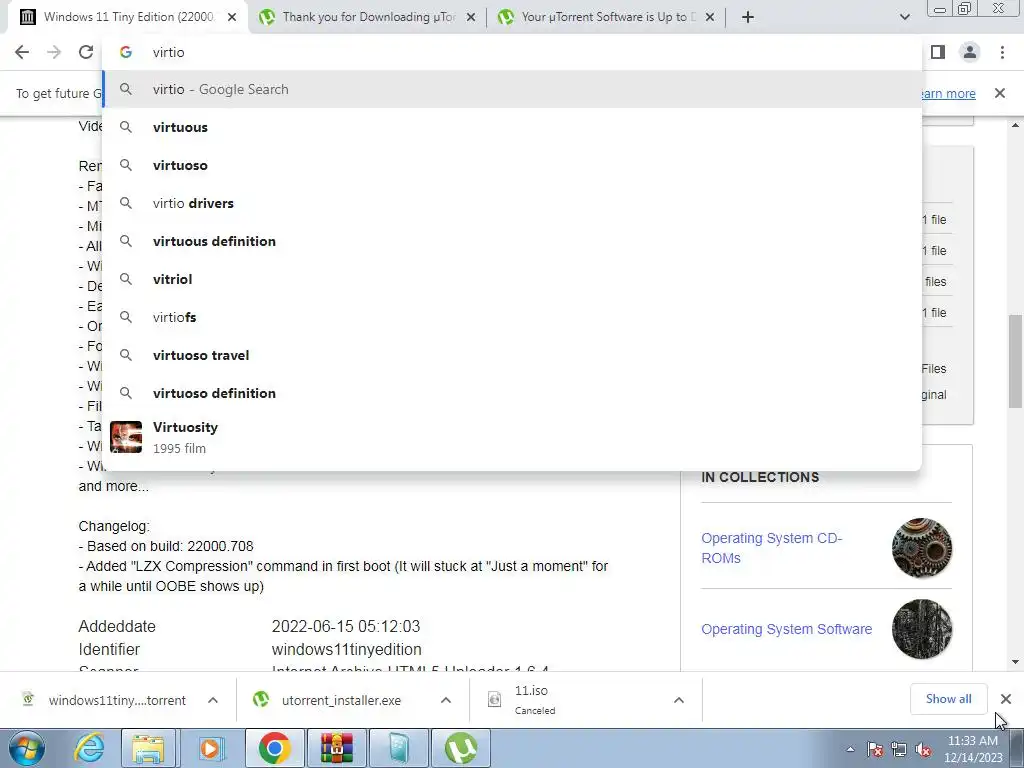Image resolution: width=1024 pixels, height=768 pixels.
Task: Expand options for 11.iso download
Action: (x=679, y=700)
